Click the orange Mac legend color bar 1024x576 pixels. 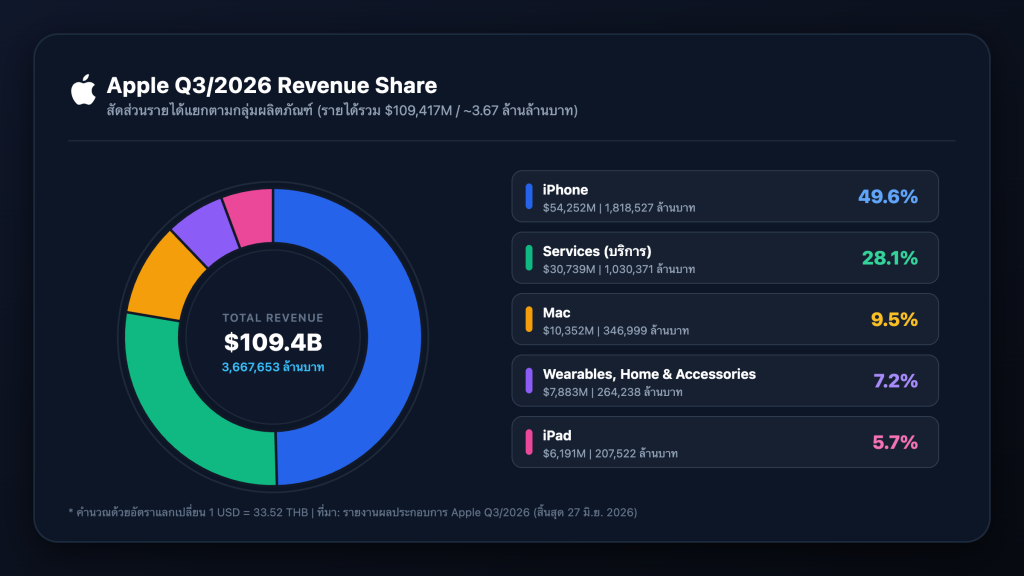pos(529,319)
